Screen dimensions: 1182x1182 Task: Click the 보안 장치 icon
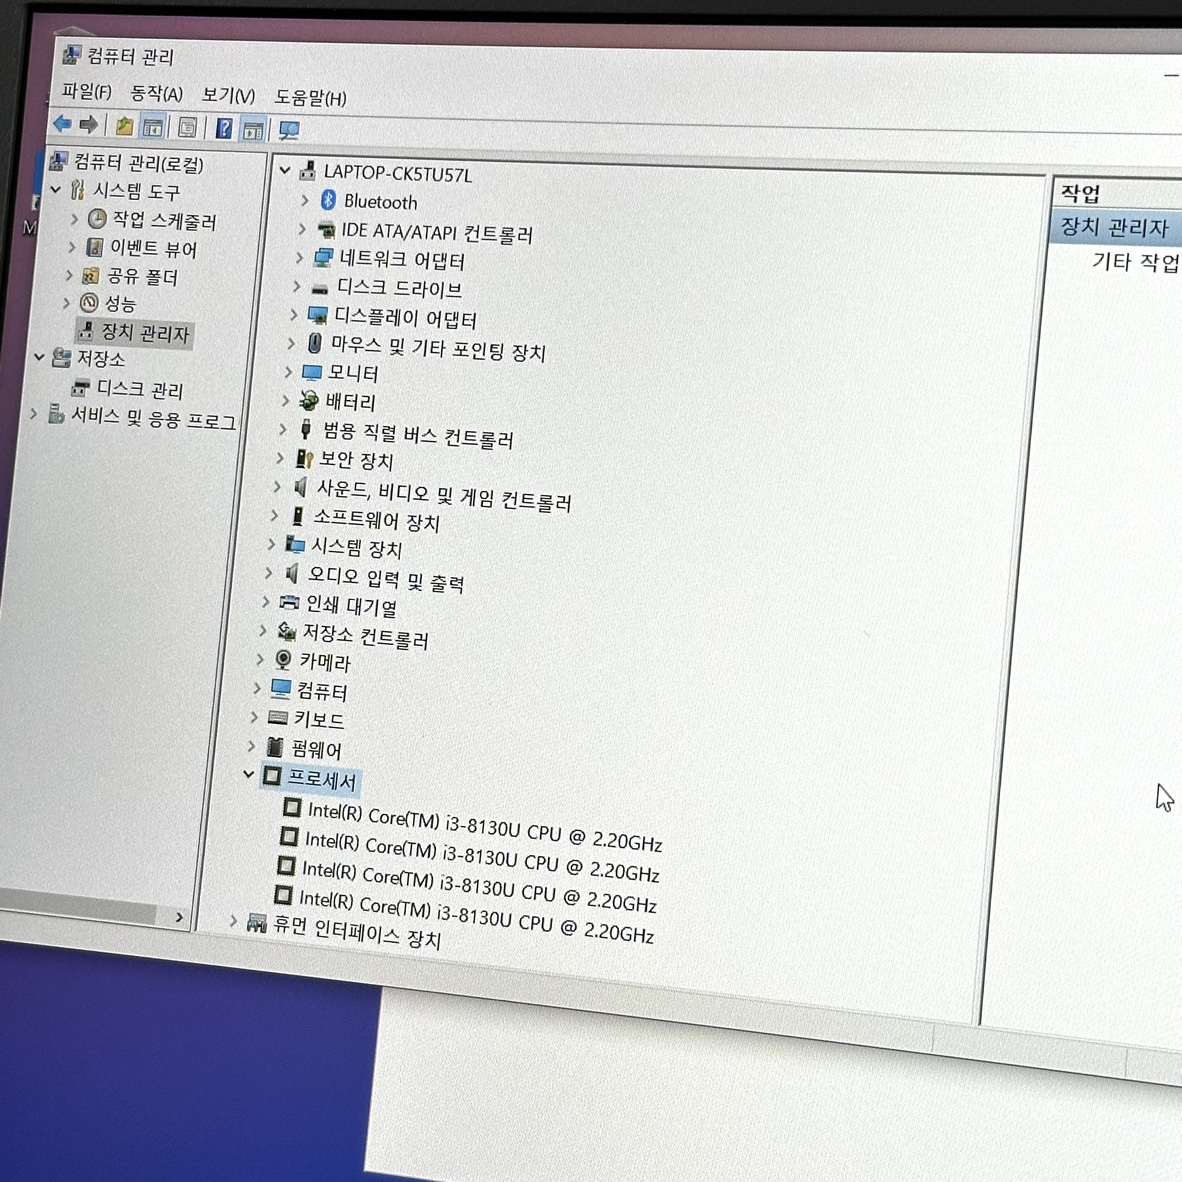click(x=304, y=458)
